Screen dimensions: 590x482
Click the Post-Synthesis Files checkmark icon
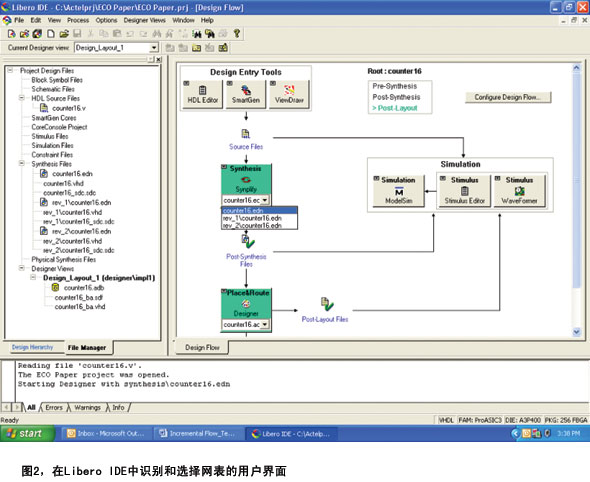tap(248, 242)
